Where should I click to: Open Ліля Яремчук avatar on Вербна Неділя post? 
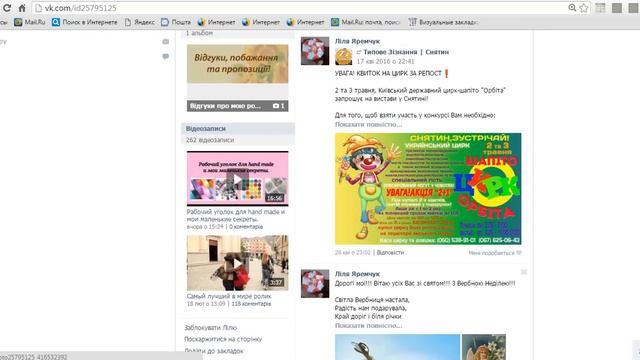pyautogui.click(x=315, y=284)
